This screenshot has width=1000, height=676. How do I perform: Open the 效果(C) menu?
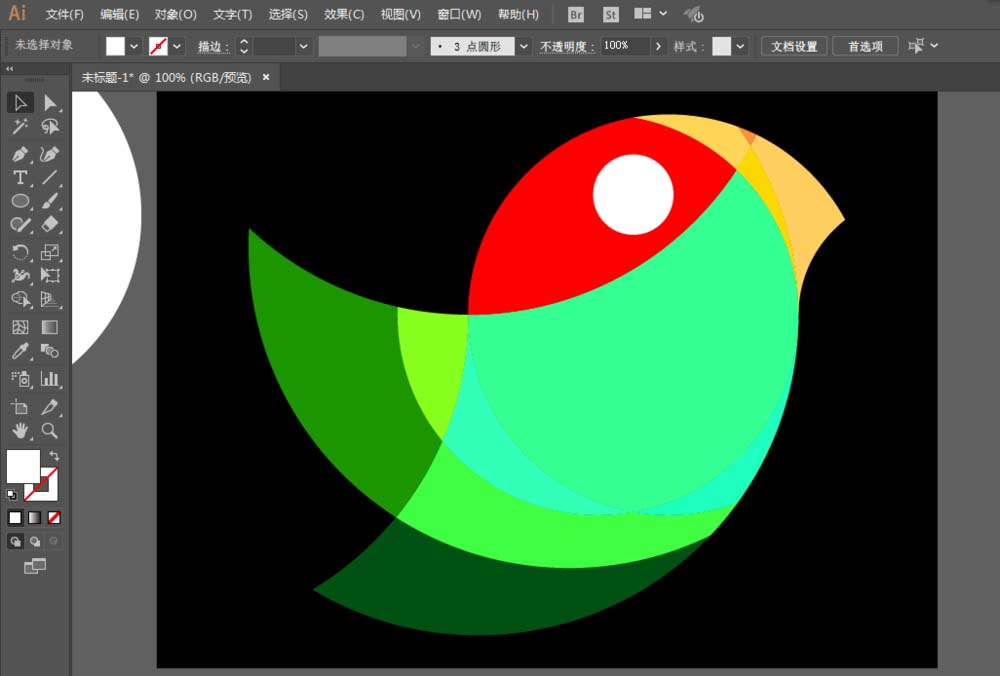click(344, 15)
